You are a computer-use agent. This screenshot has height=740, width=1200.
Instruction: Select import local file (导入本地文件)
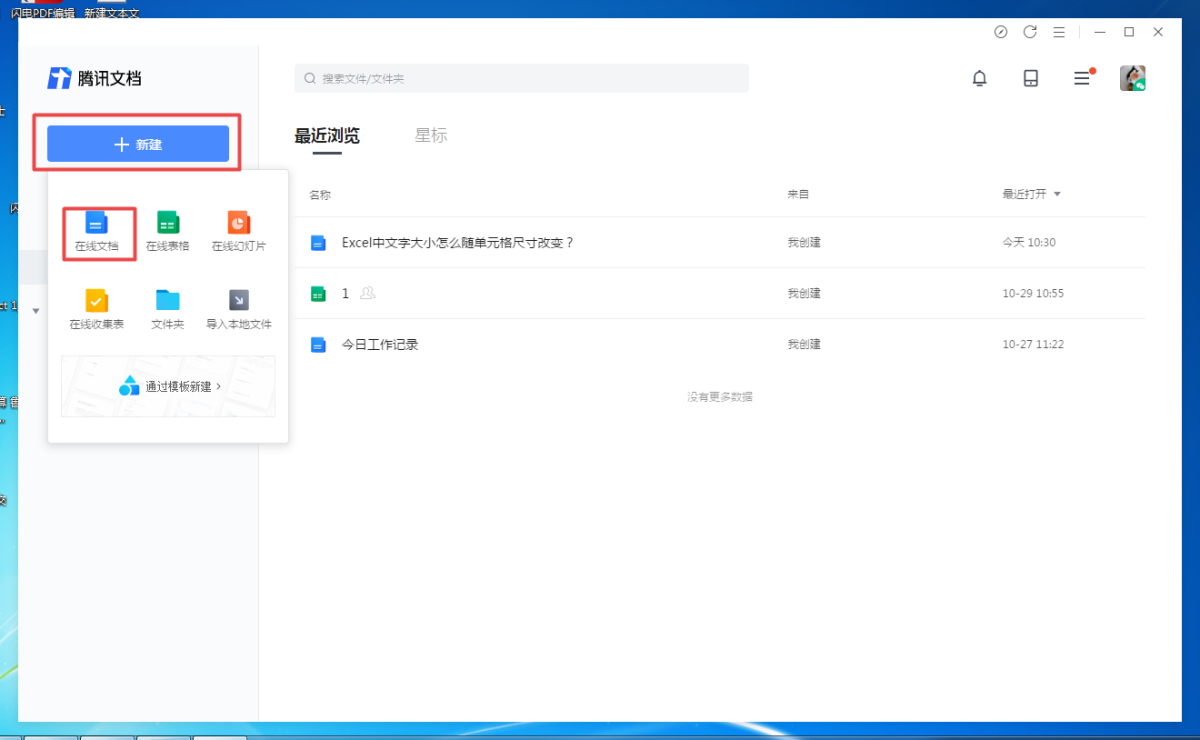point(238,310)
